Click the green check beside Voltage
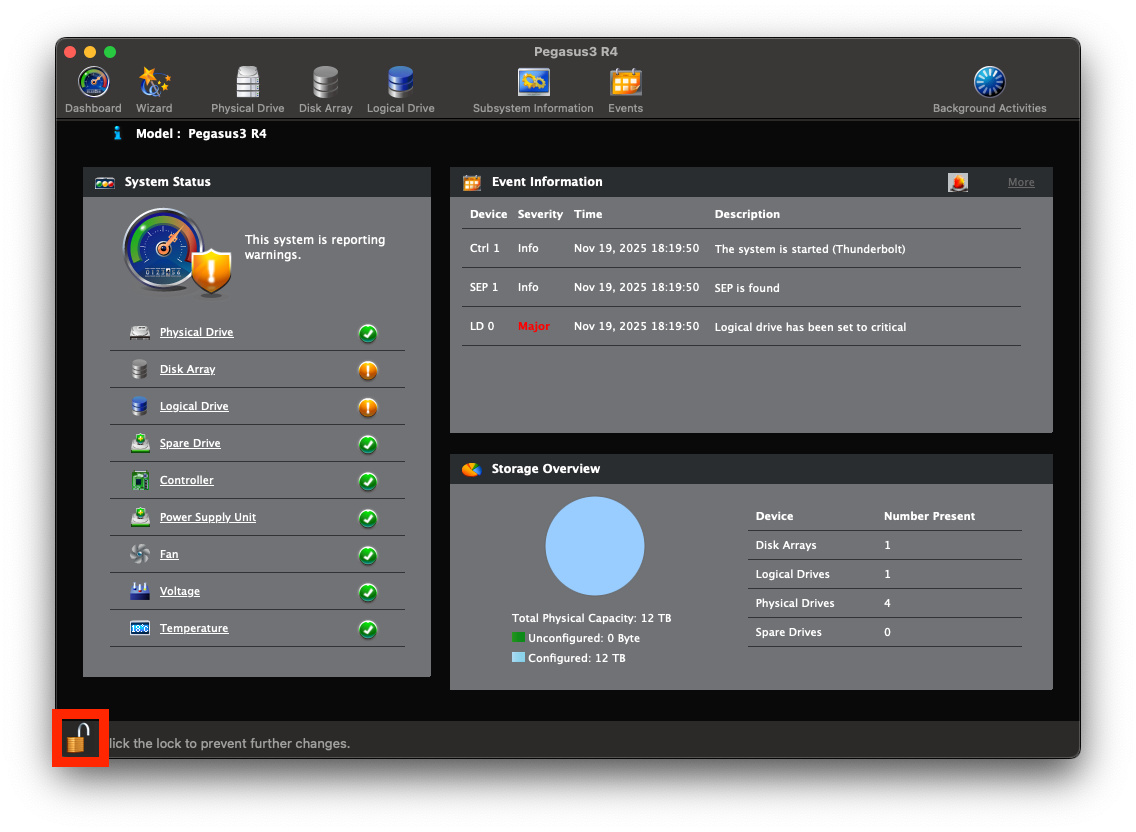Viewport: 1136px width, 832px height. (x=368, y=592)
